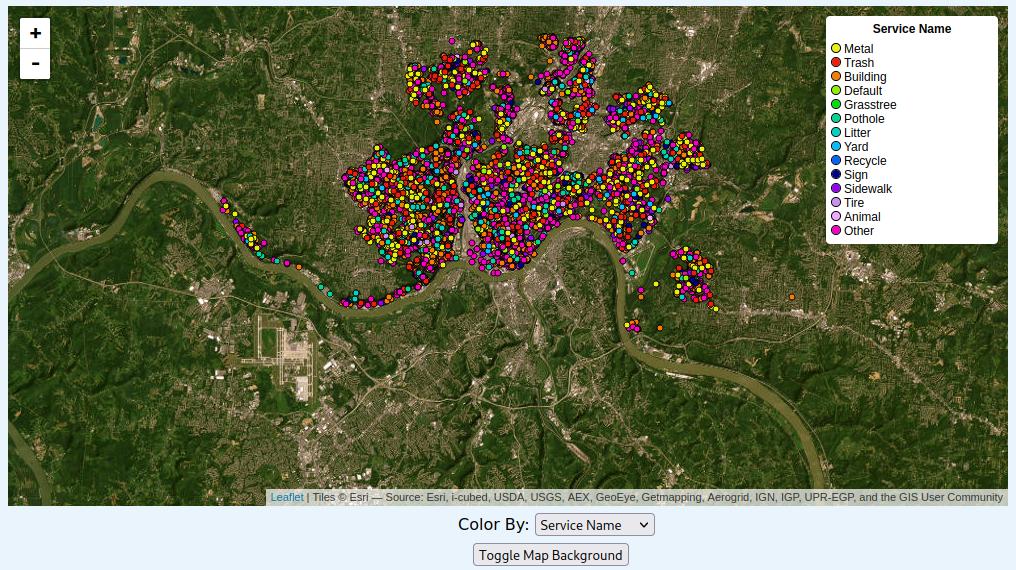Click the teal Pothole legend swatch

click(x=836, y=118)
